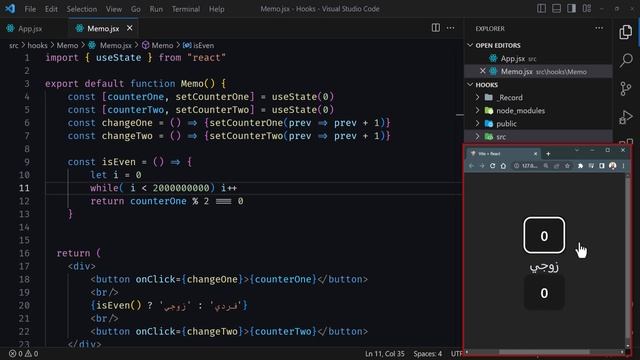The width and height of the screenshot is (640, 360).
Task: Open the Help menu
Action: tap(216, 9)
